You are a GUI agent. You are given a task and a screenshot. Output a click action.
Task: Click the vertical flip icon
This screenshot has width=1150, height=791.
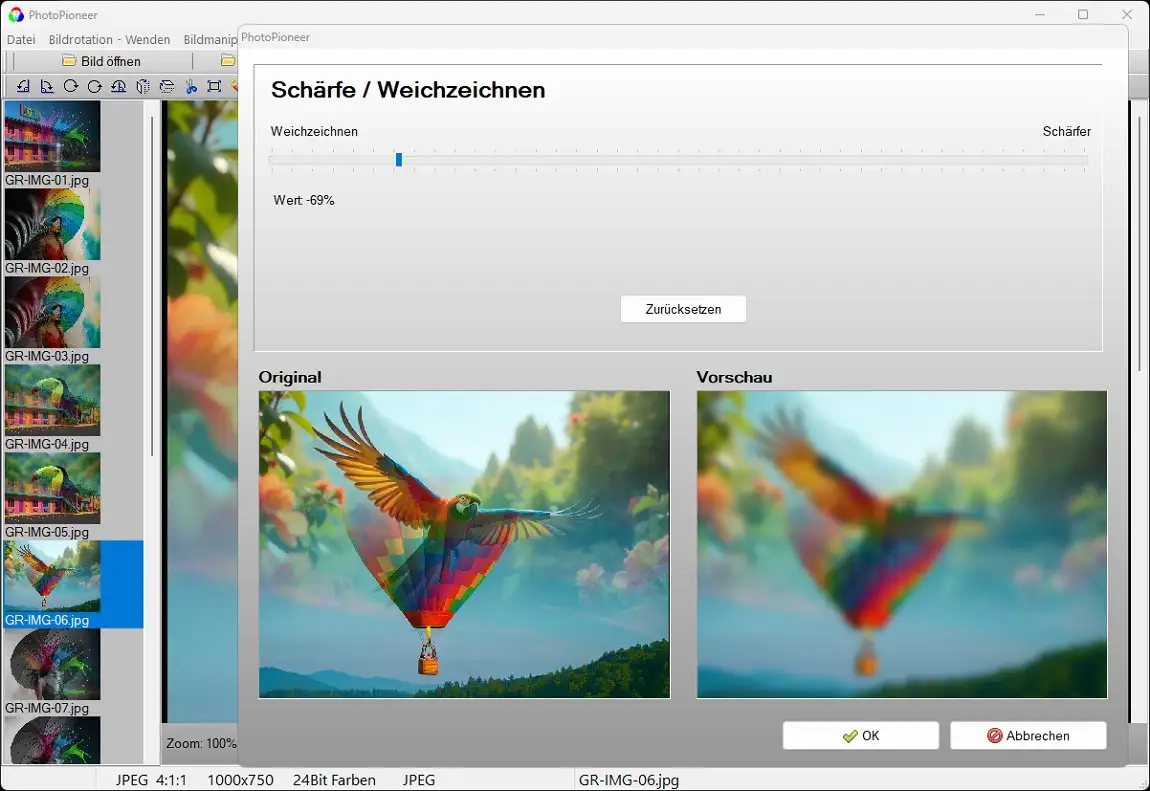(167, 87)
